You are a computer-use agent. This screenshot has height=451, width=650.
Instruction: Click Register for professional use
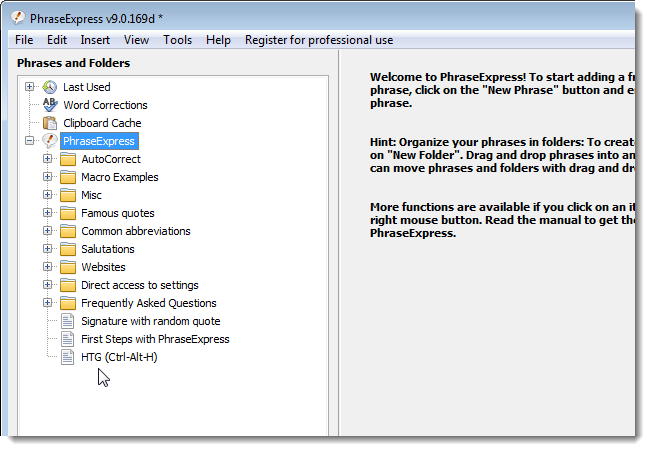click(319, 40)
